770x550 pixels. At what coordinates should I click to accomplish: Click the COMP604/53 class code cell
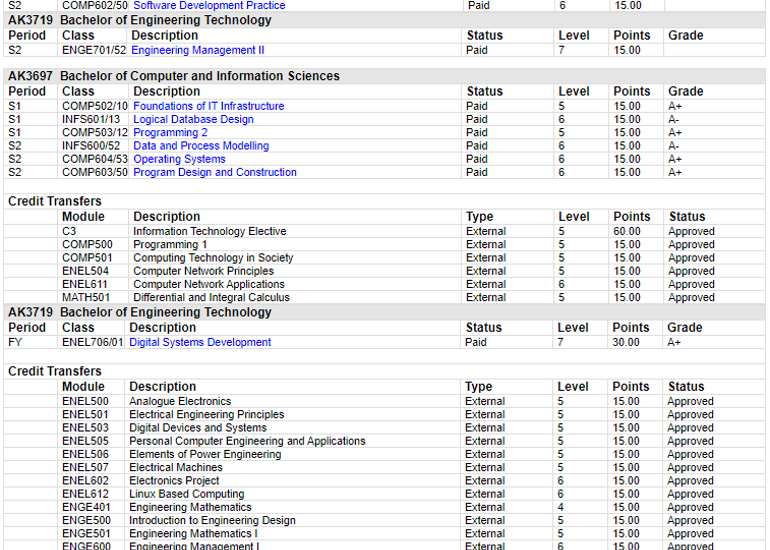[x=95, y=159]
